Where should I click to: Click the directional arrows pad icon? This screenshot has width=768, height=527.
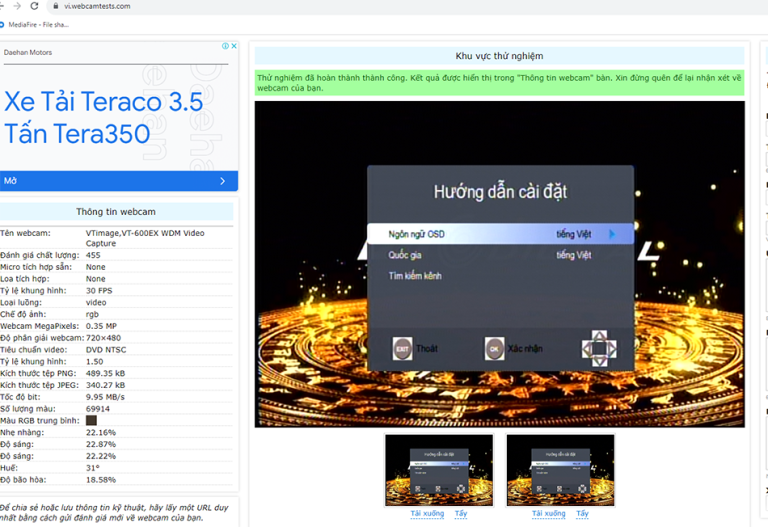click(x=598, y=348)
